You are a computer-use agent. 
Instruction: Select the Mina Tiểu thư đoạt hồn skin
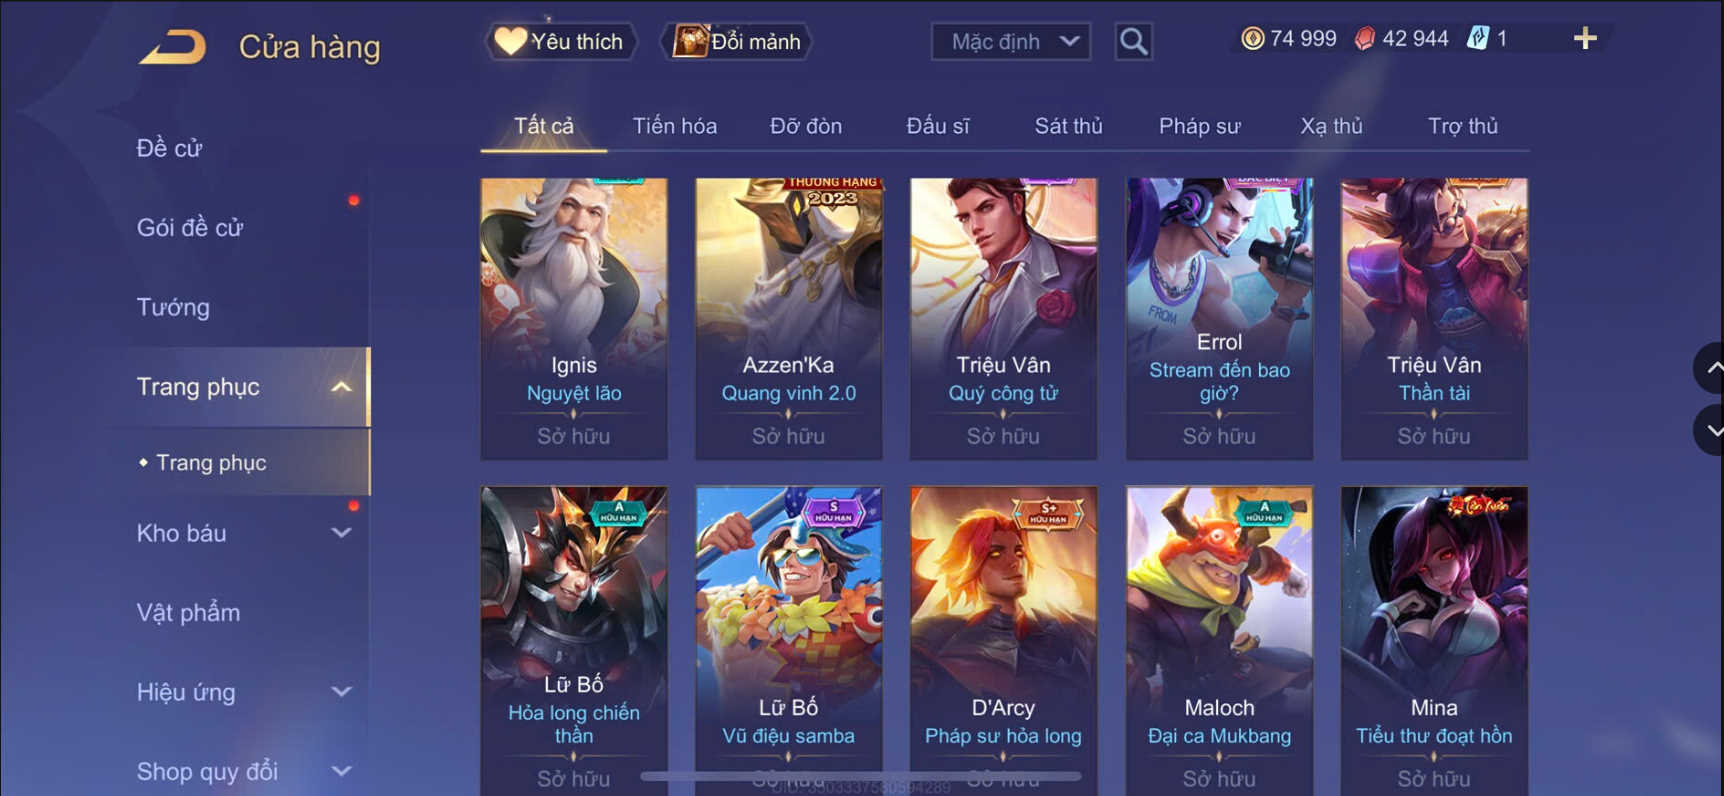pyautogui.click(x=1434, y=640)
